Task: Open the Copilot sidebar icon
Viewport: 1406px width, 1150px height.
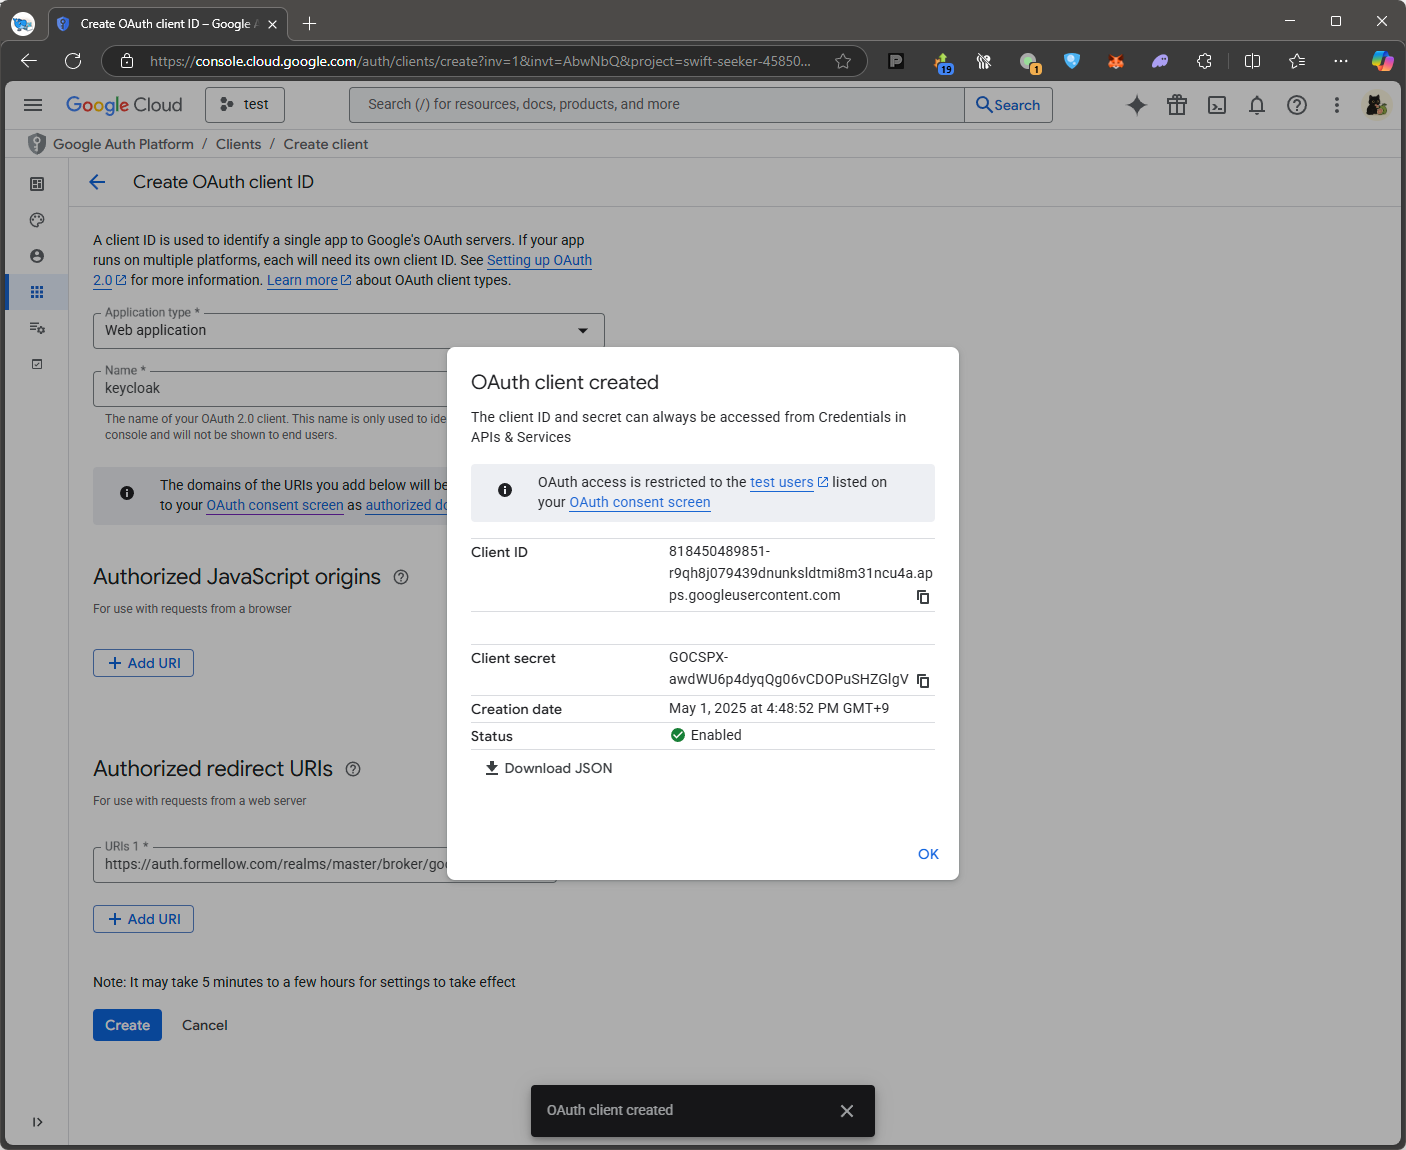Action: [1382, 61]
